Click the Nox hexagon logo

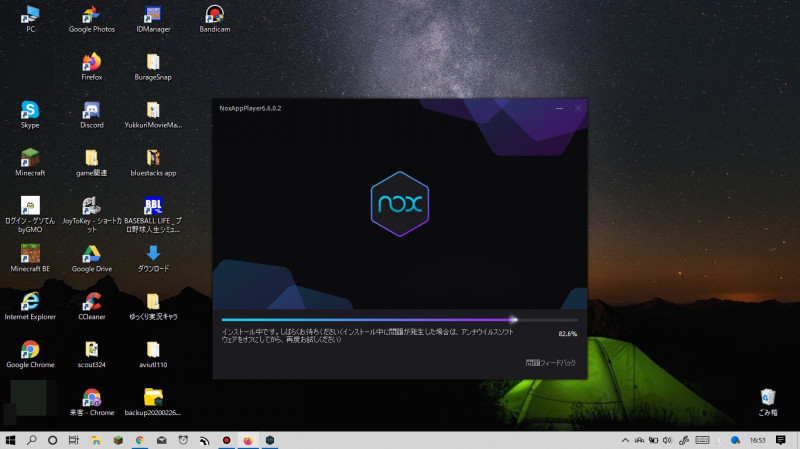399,204
